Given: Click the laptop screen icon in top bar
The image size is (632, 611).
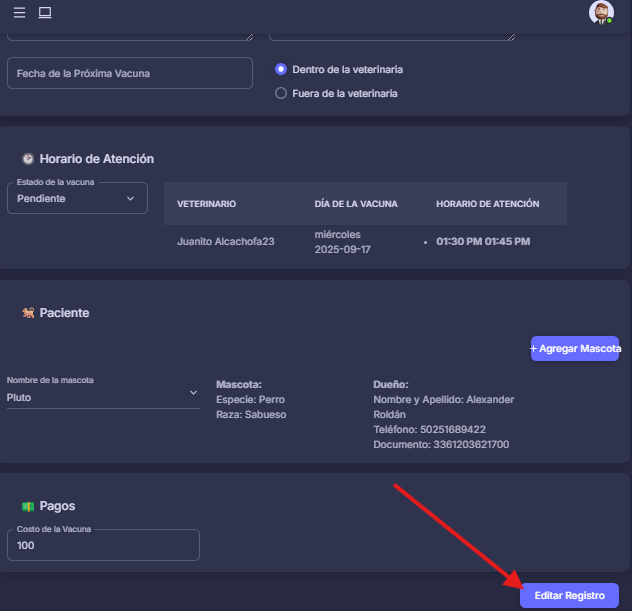Looking at the screenshot, I should [x=44, y=13].
